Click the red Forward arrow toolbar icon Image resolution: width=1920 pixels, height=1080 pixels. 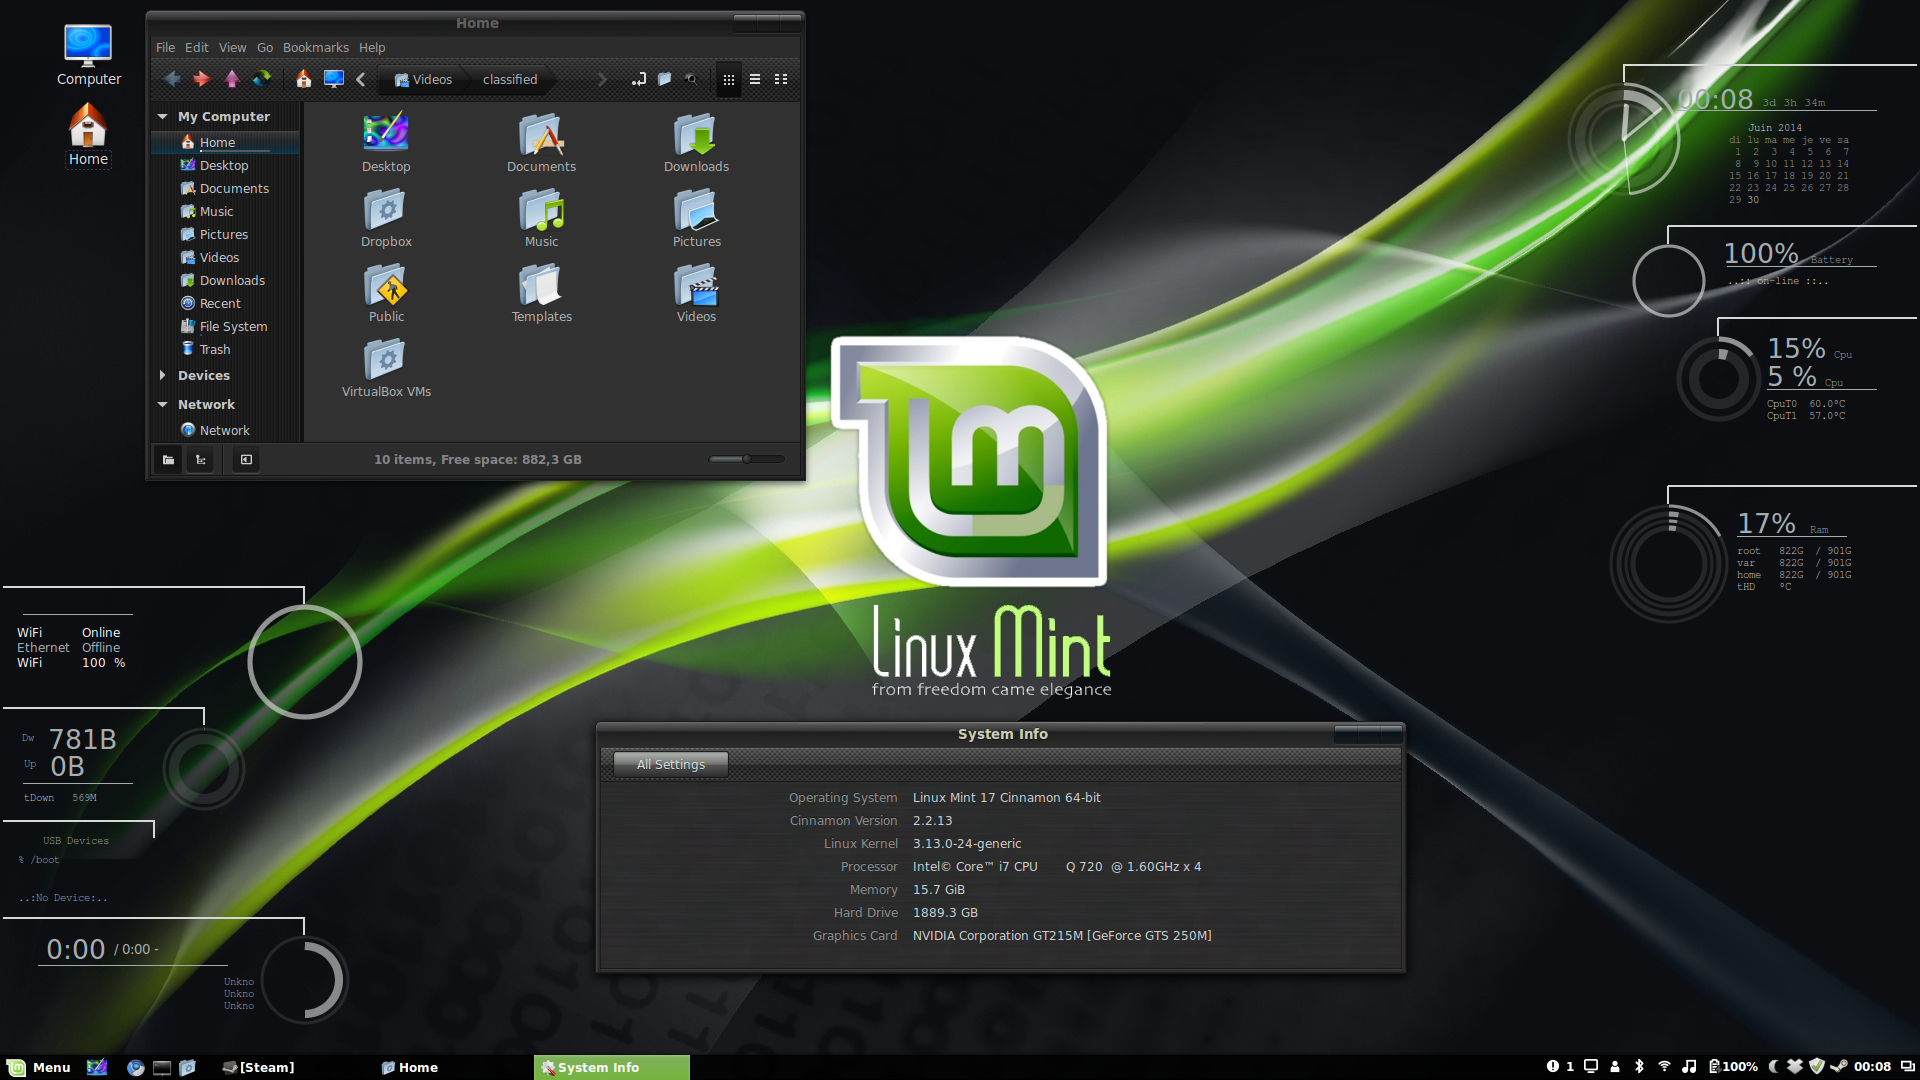[201, 79]
